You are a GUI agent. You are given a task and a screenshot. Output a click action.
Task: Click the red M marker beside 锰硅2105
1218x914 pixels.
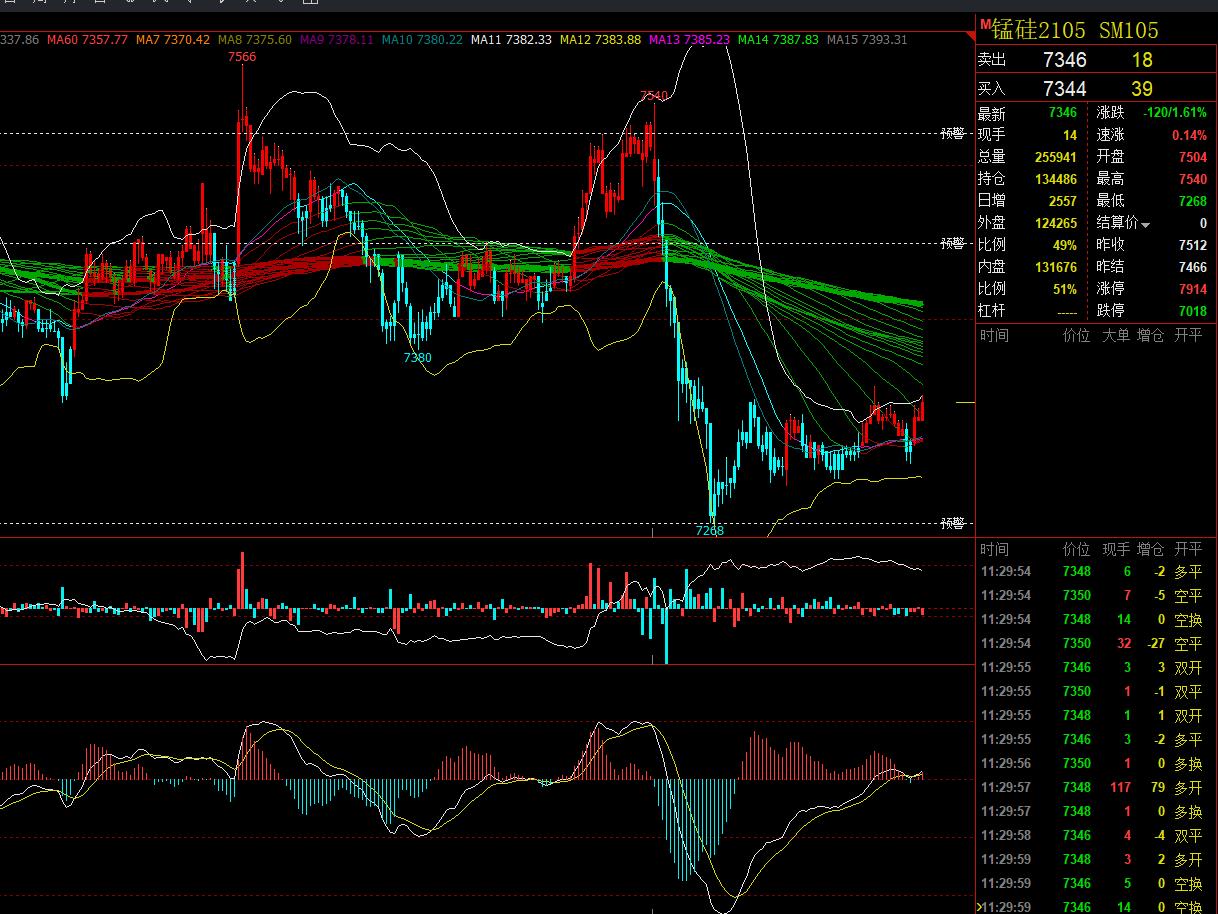984,23
